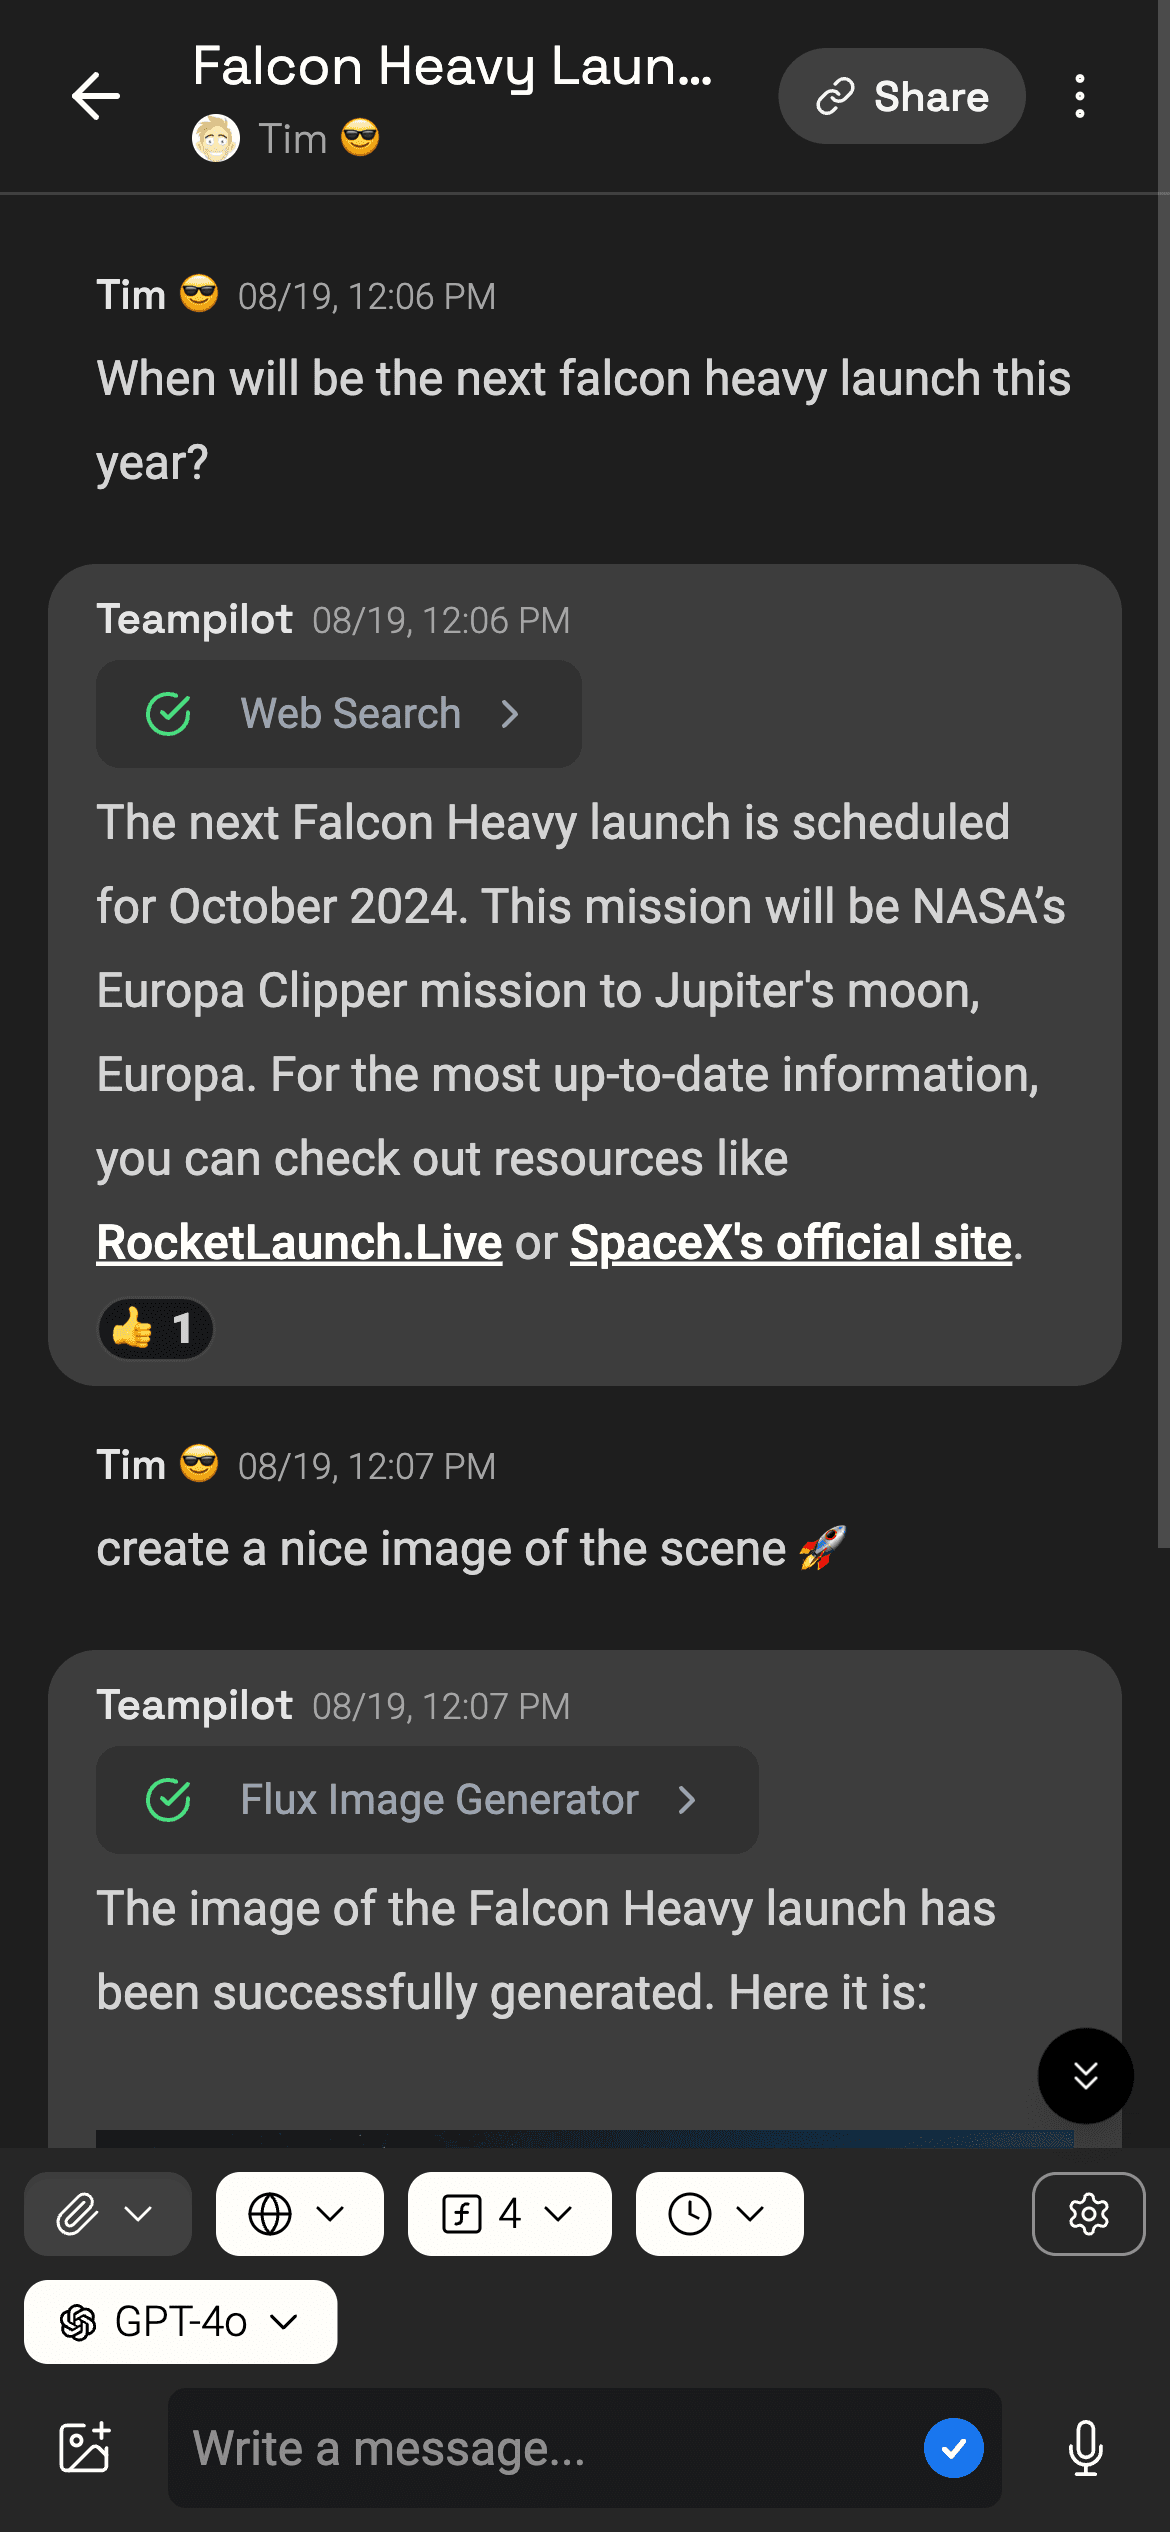Viewport: 1170px width, 2532px height.
Task: Expand the attachment options chevron
Action: (139, 2214)
